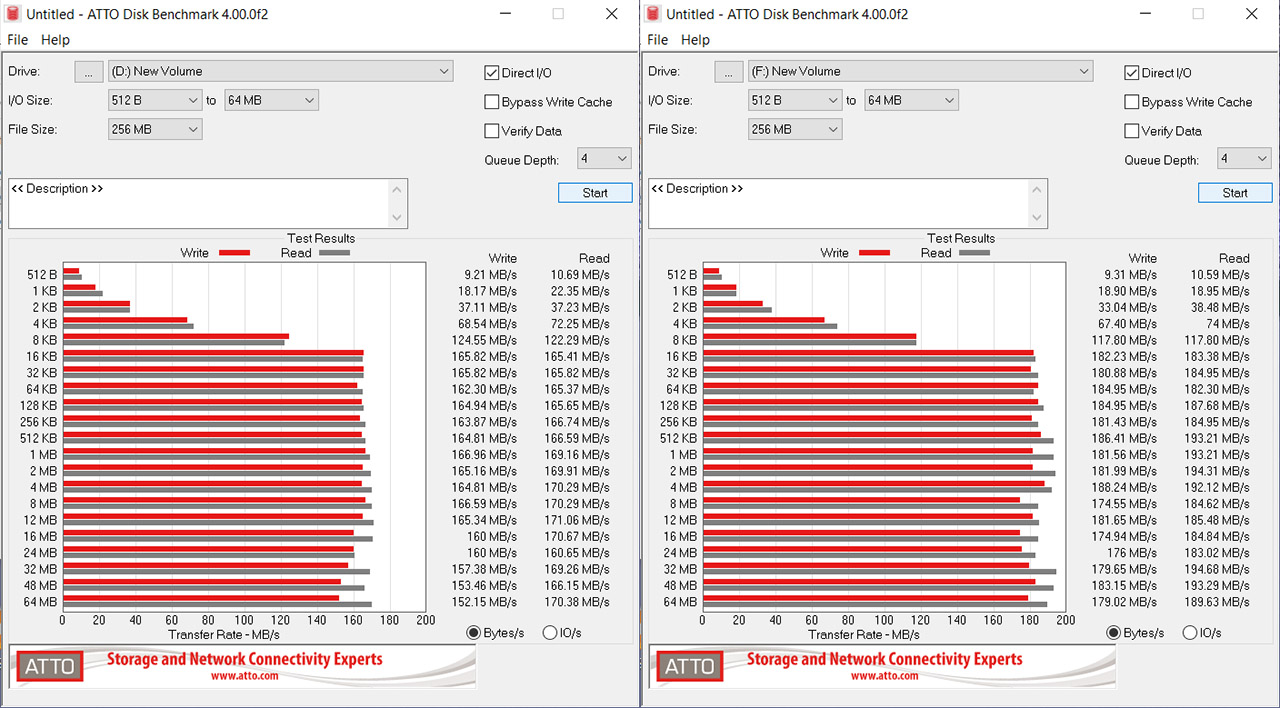1280x708 pixels.
Task: Click the 194.68 MB/s read value in right window
Action: (1217, 570)
